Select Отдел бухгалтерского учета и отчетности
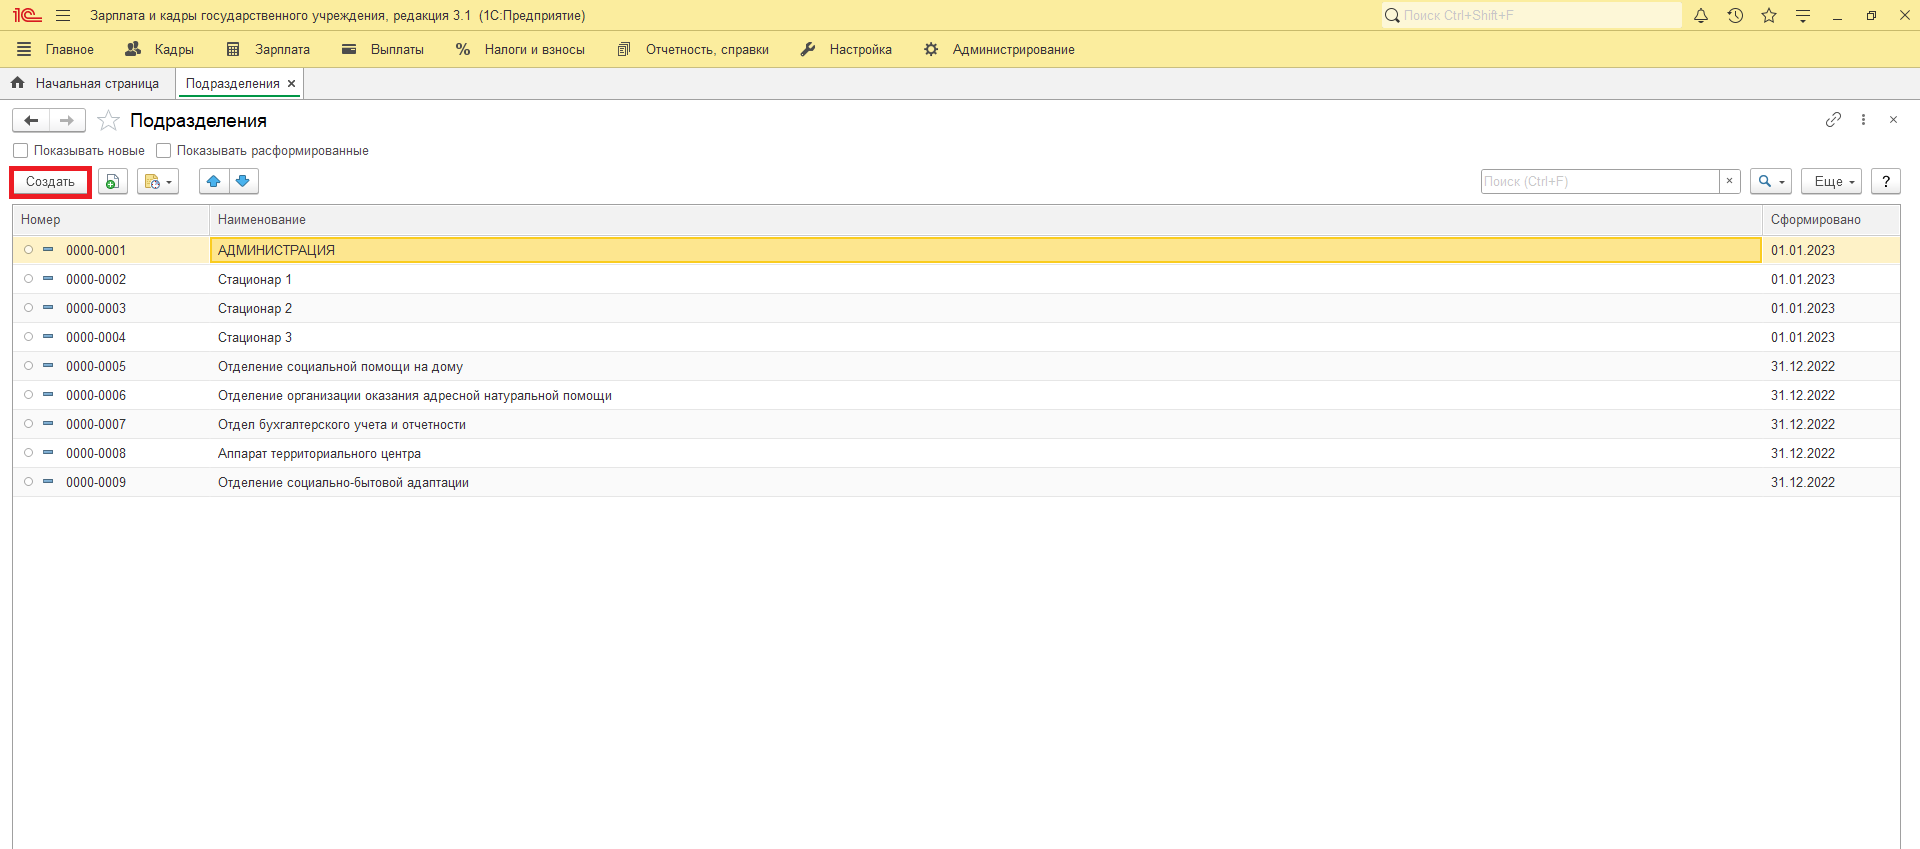This screenshot has width=1920, height=849. [x=956, y=424]
